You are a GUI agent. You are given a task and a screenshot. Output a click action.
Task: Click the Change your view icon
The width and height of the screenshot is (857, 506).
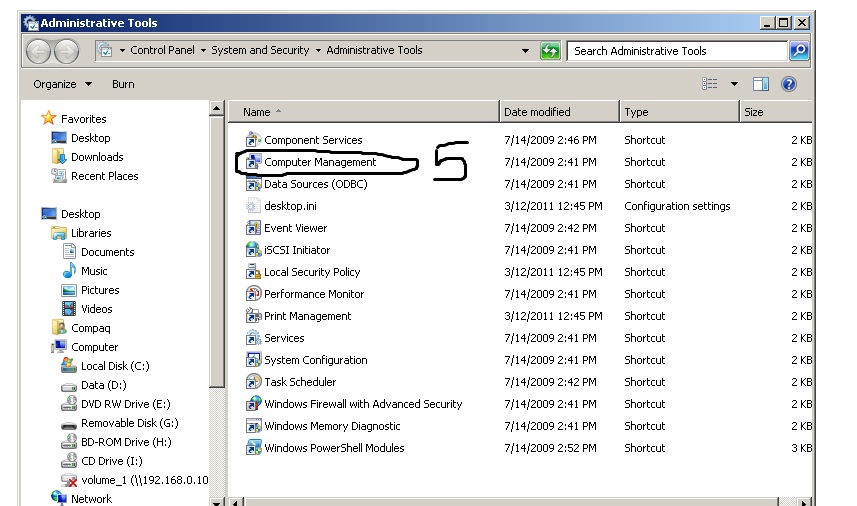[709, 84]
